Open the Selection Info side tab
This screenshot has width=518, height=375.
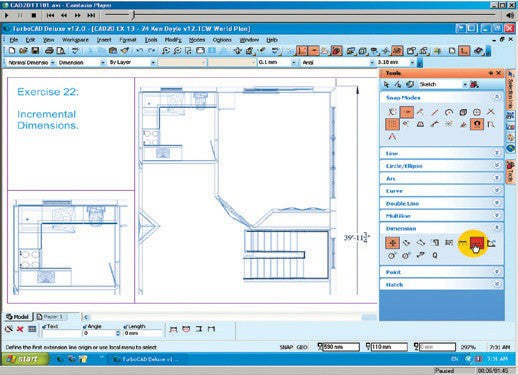click(x=510, y=90)
